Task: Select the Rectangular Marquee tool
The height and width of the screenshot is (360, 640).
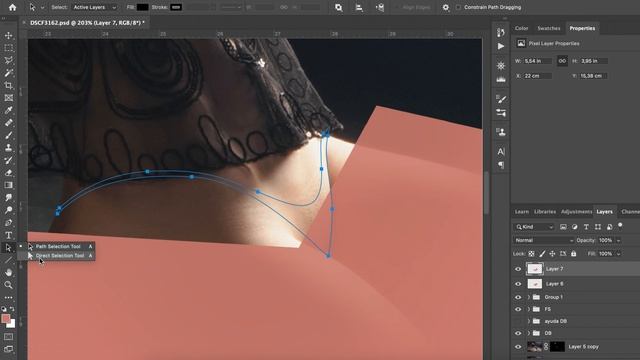Action: [x=9, y=48]
